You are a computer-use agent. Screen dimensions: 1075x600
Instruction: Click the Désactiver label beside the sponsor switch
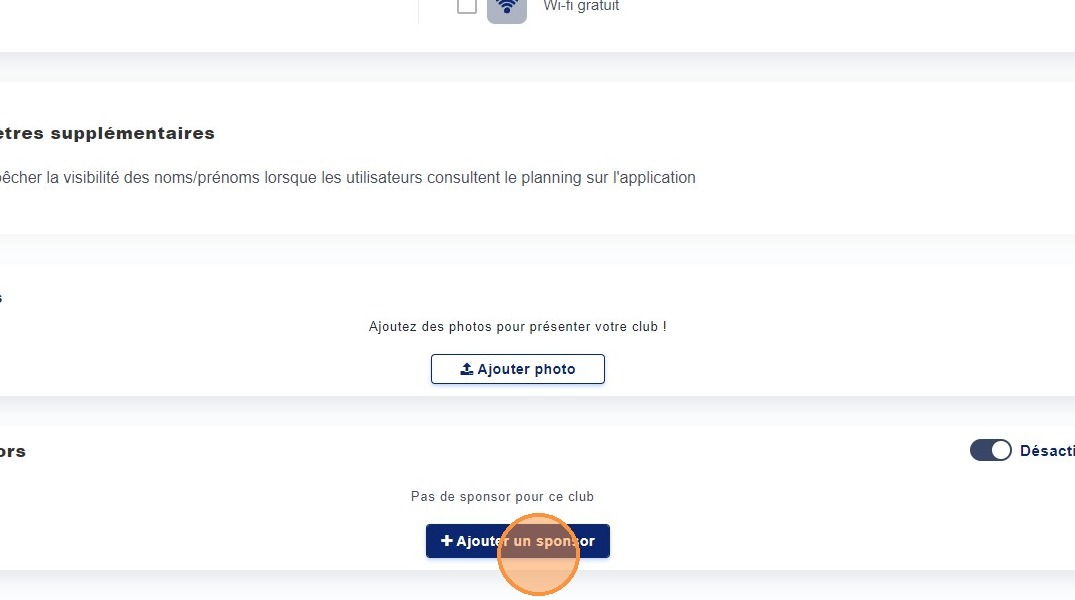click(x=1047, y=451)
